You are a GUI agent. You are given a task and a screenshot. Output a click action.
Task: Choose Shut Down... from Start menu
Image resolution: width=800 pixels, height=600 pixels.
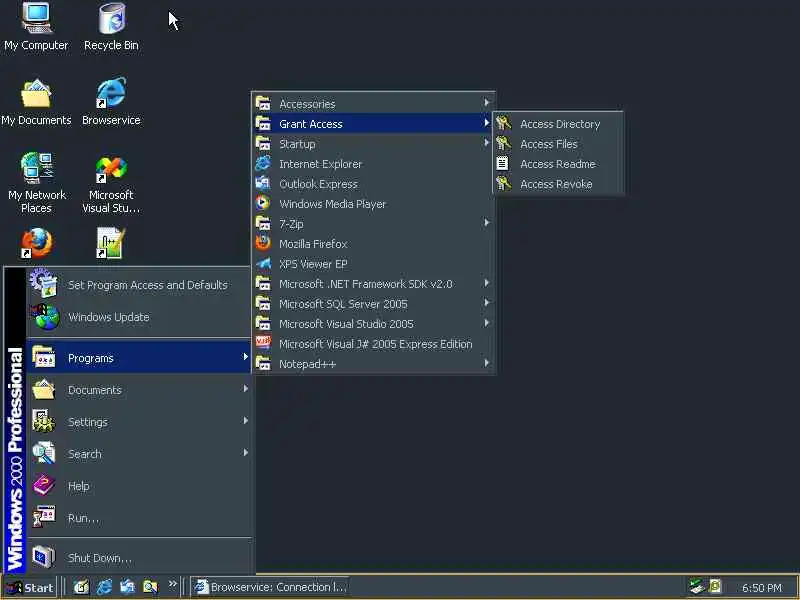click(139, 558)
